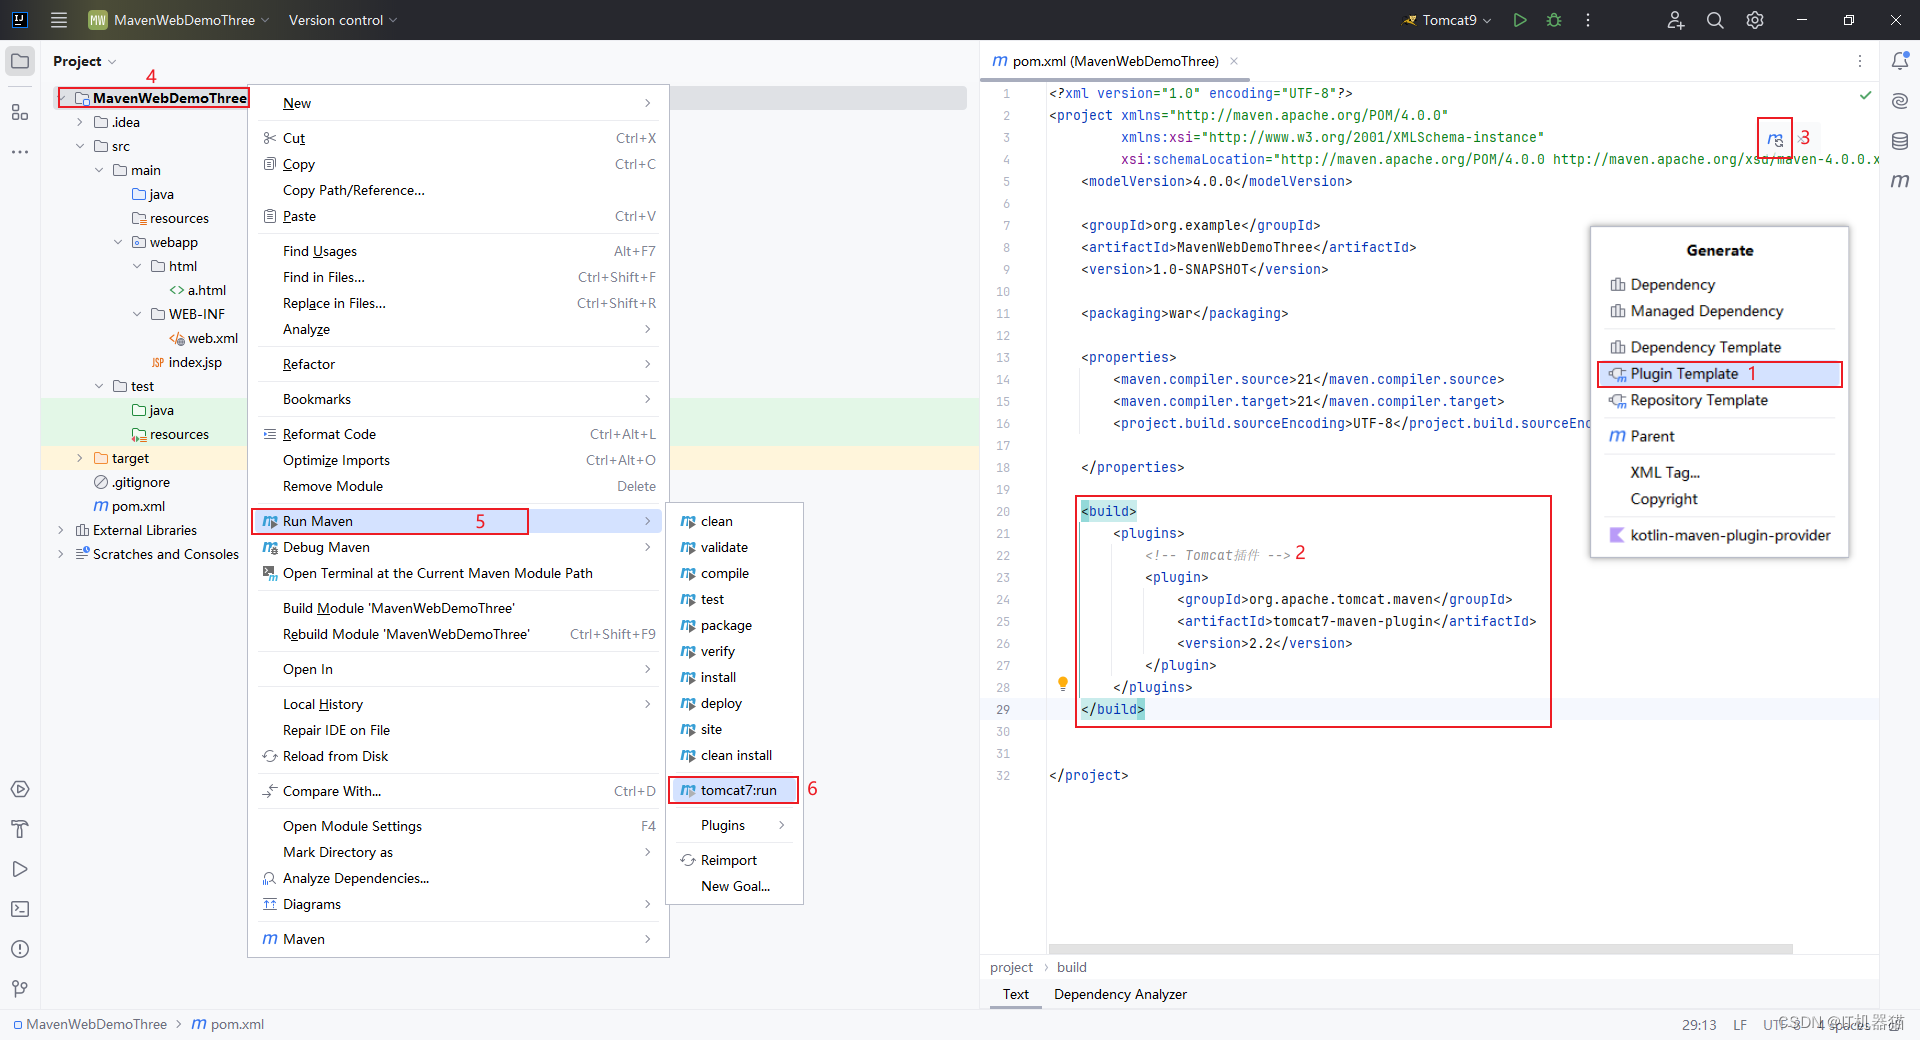Open the IDE settings gear
Image resolution: width=1920 pixels, height=1040 pixels.
coord(1755,20)
